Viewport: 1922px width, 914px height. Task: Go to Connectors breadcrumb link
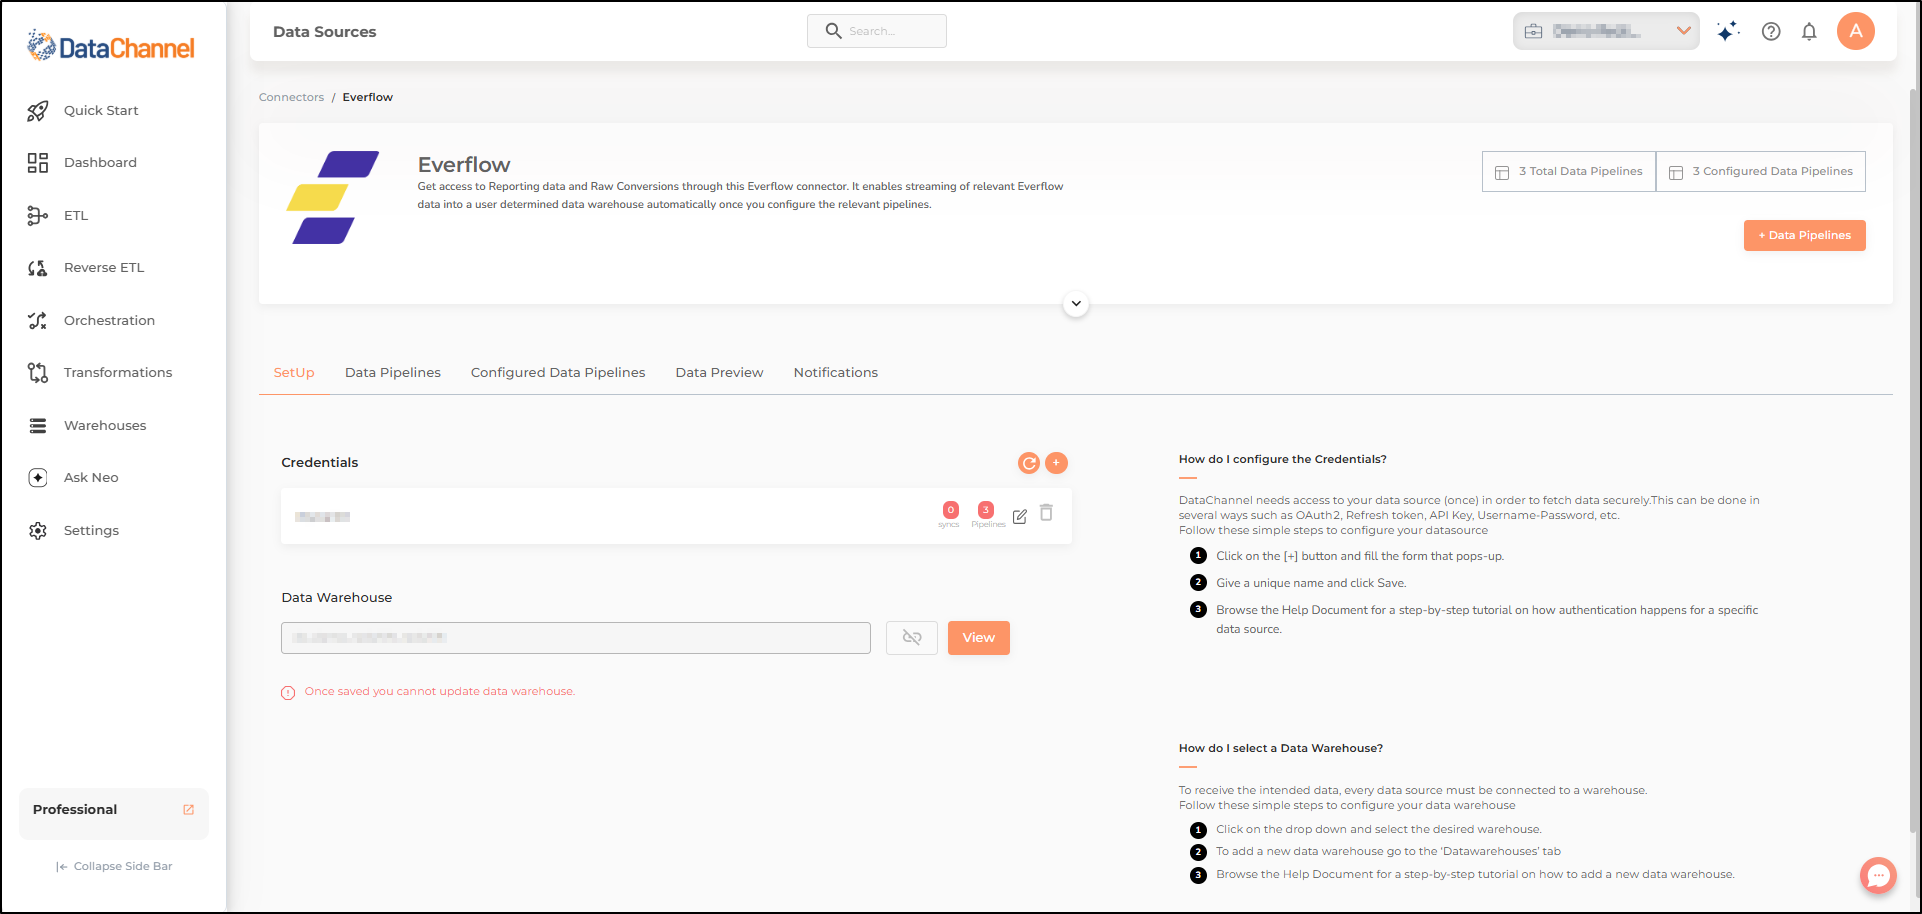[x=291, y=98]
